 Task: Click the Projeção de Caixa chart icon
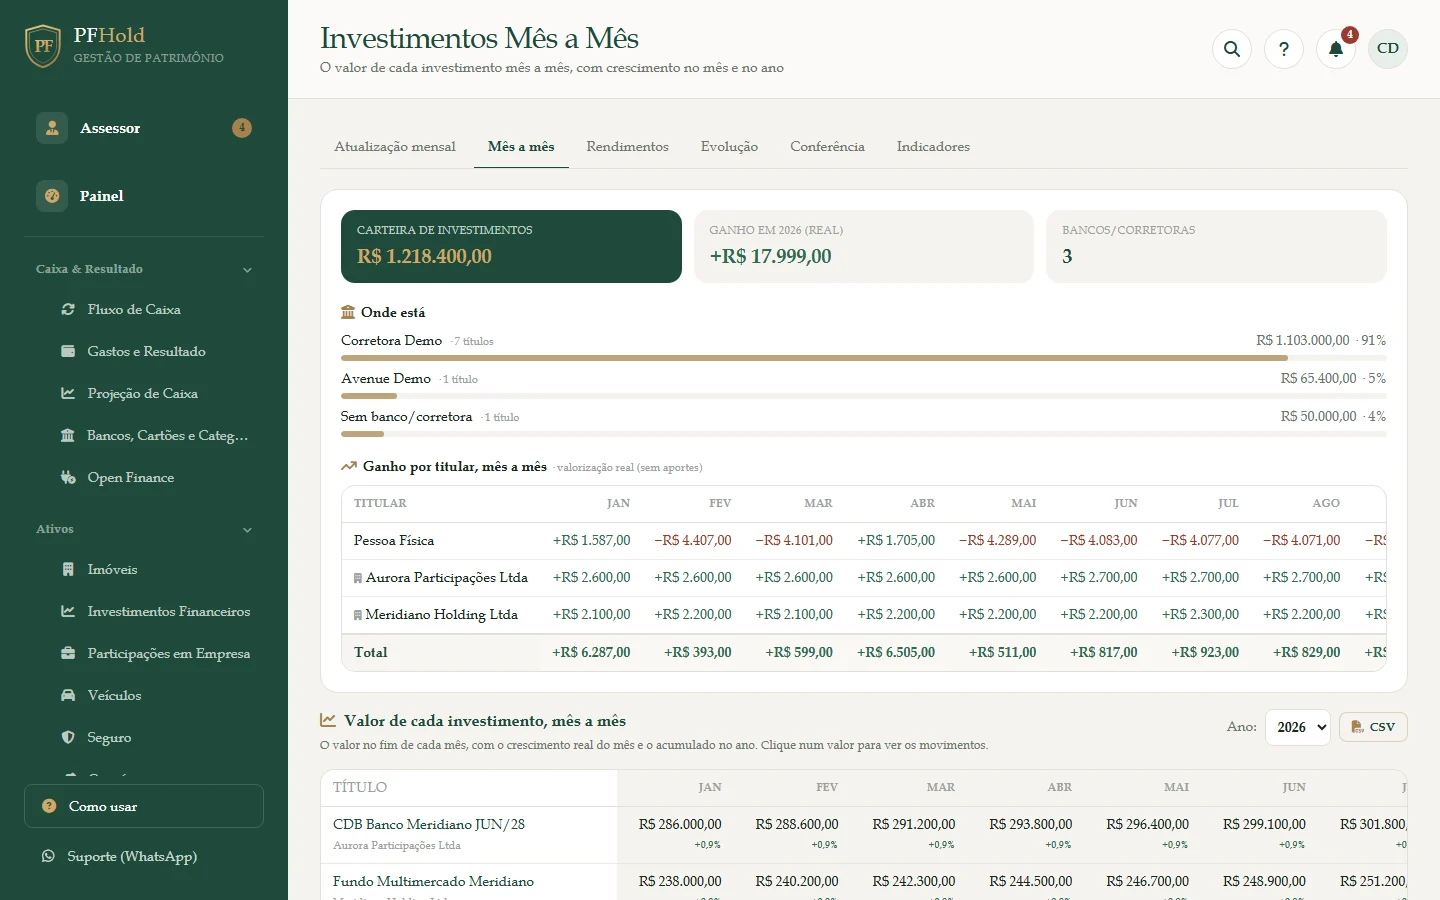(68, 394)
